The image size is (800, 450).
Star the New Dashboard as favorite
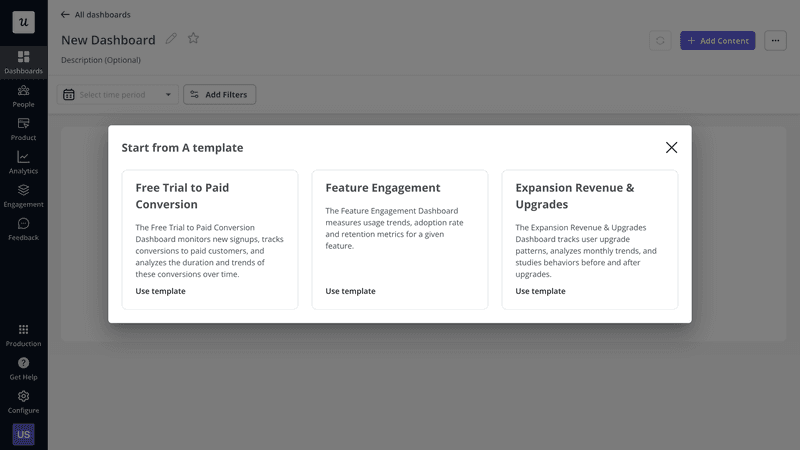coord(193,39)
